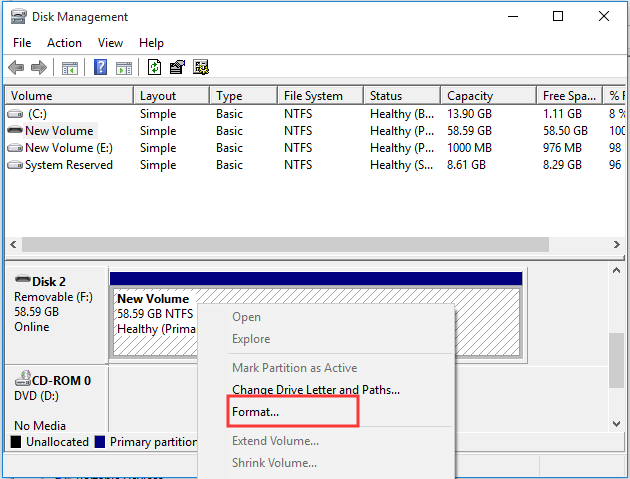This screenshot has height=479, width=630.
Task: Sort by the Volume column header
Action: click(70, 96)
